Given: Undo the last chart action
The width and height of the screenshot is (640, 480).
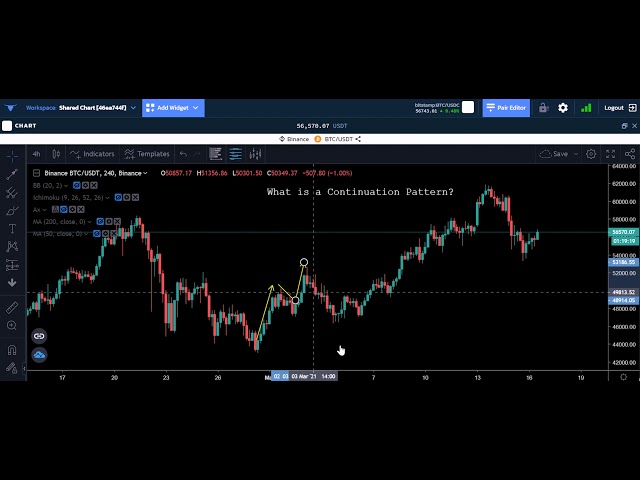Looking at the screenshot, I should point(183,154).
